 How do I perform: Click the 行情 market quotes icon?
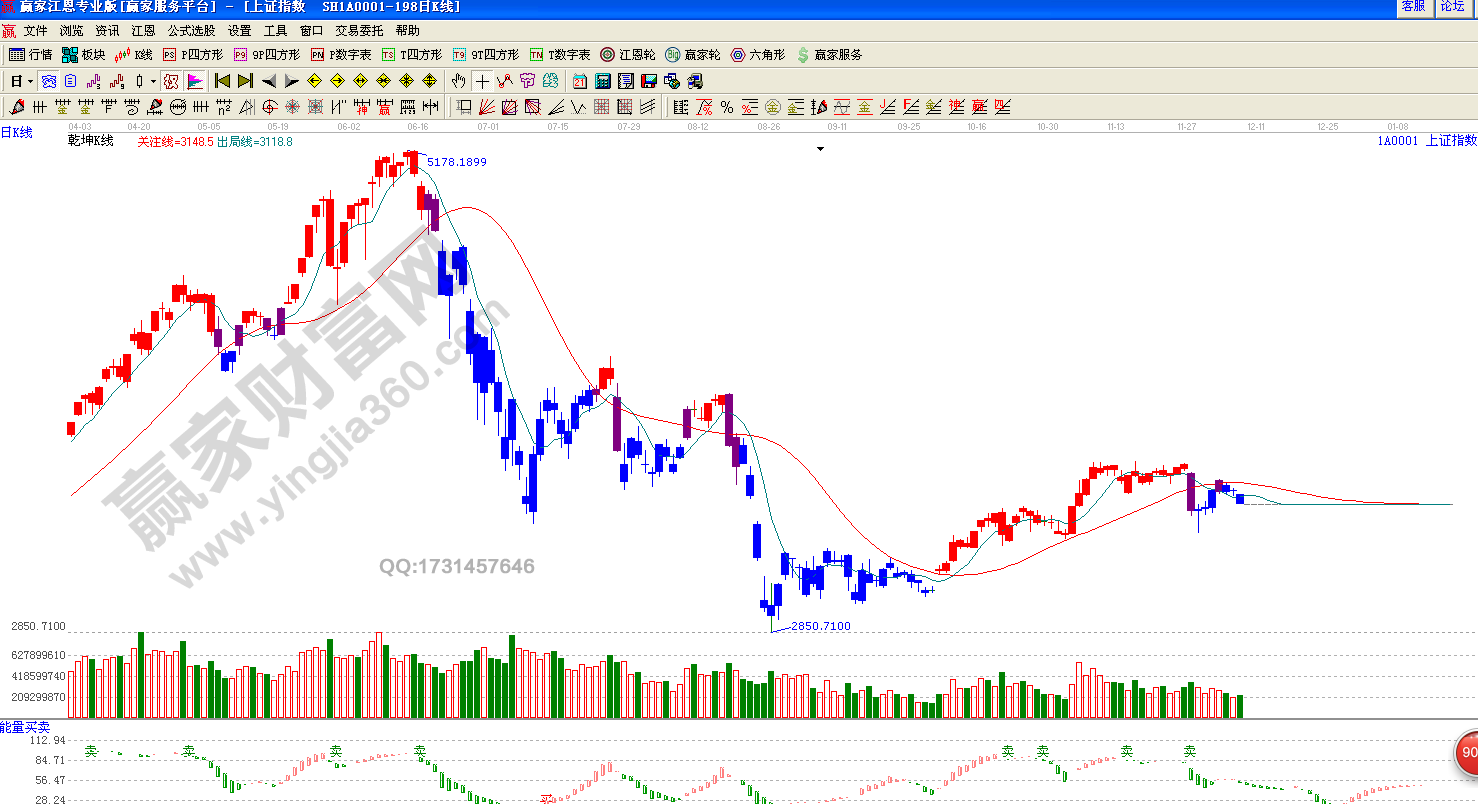click(30, 55)
